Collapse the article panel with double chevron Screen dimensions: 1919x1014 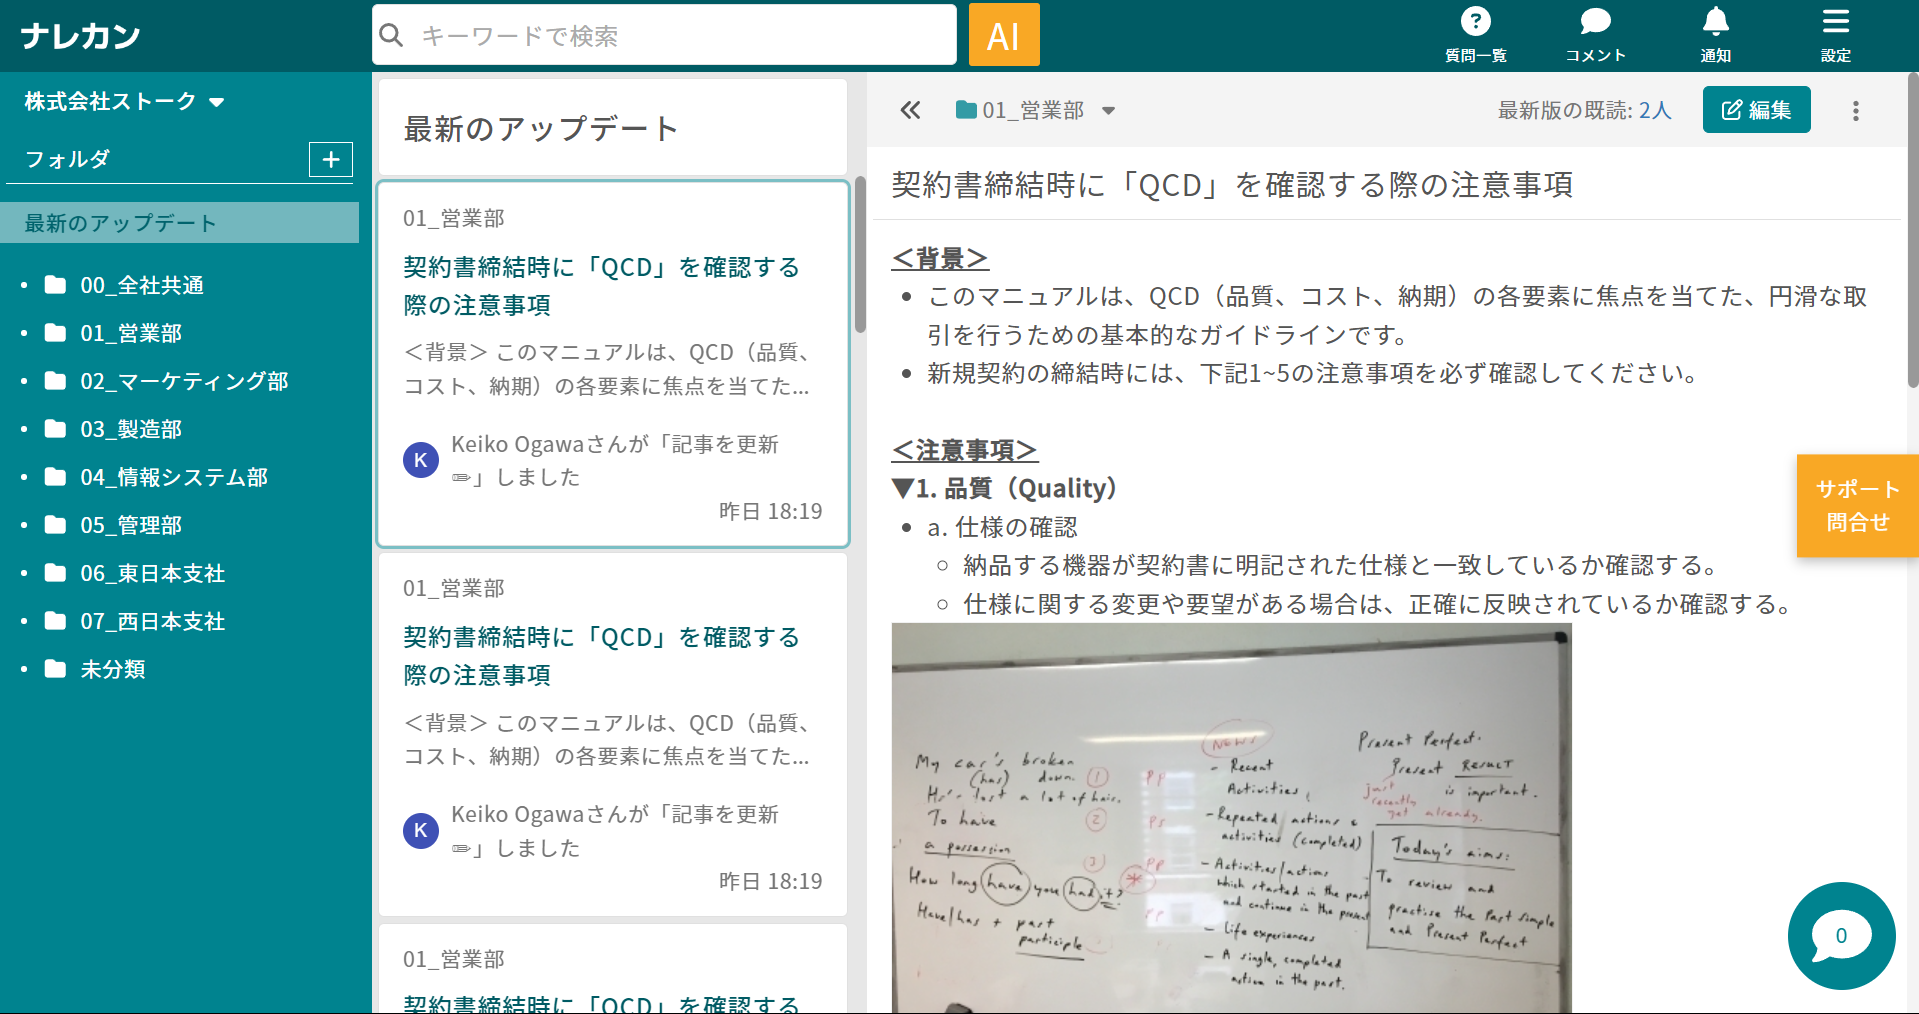[910, 110]
